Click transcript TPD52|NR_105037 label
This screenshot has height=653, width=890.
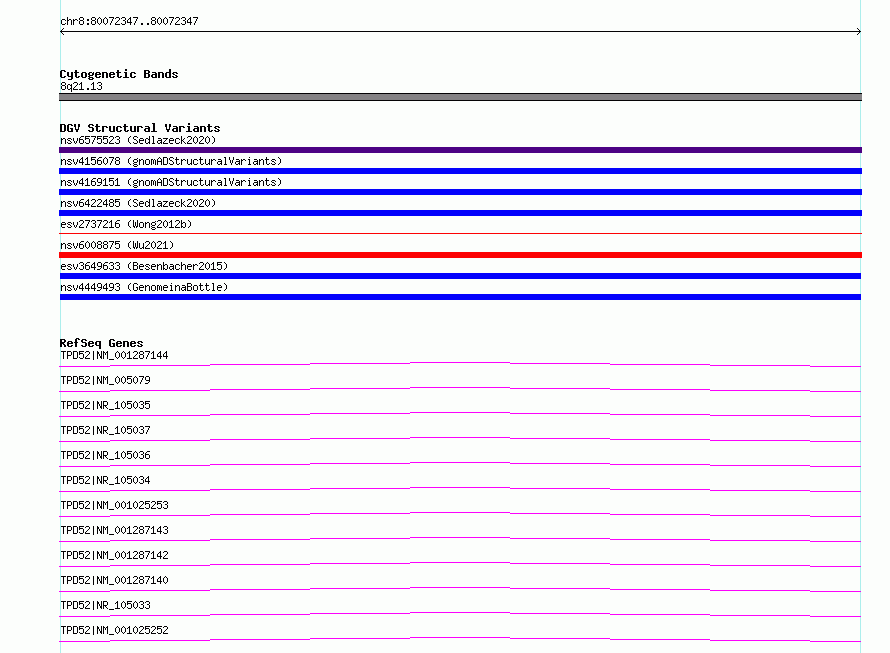coord(105,430)
